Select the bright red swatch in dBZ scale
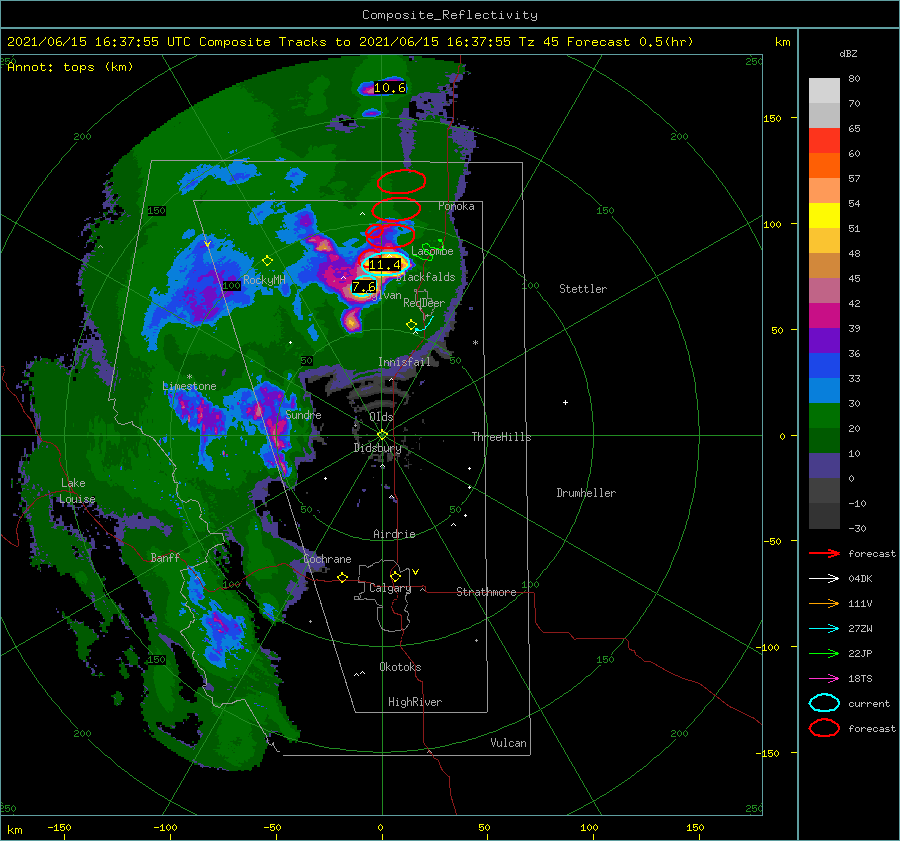 (824, 141)
